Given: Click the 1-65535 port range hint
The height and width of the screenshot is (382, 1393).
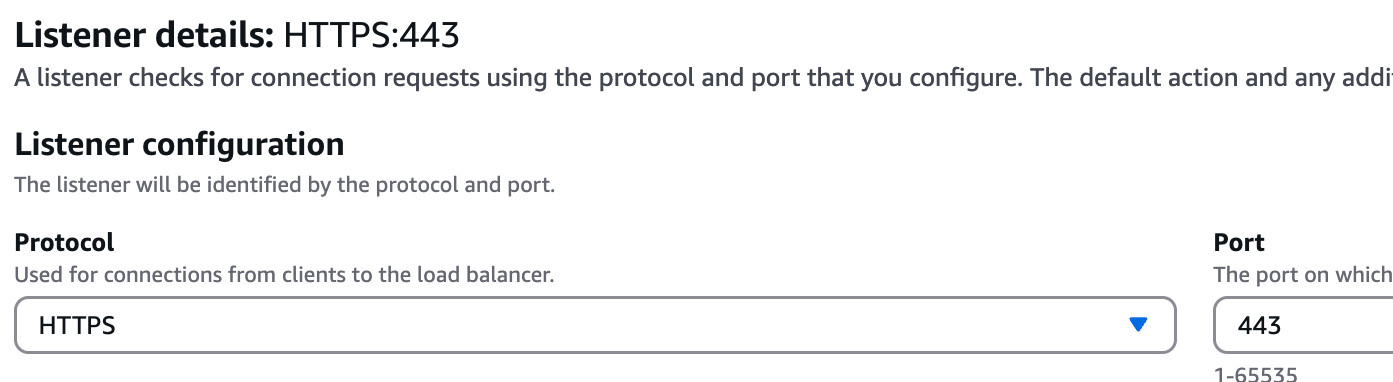Looking at the screenshot, I should [x=1255, y=375].
